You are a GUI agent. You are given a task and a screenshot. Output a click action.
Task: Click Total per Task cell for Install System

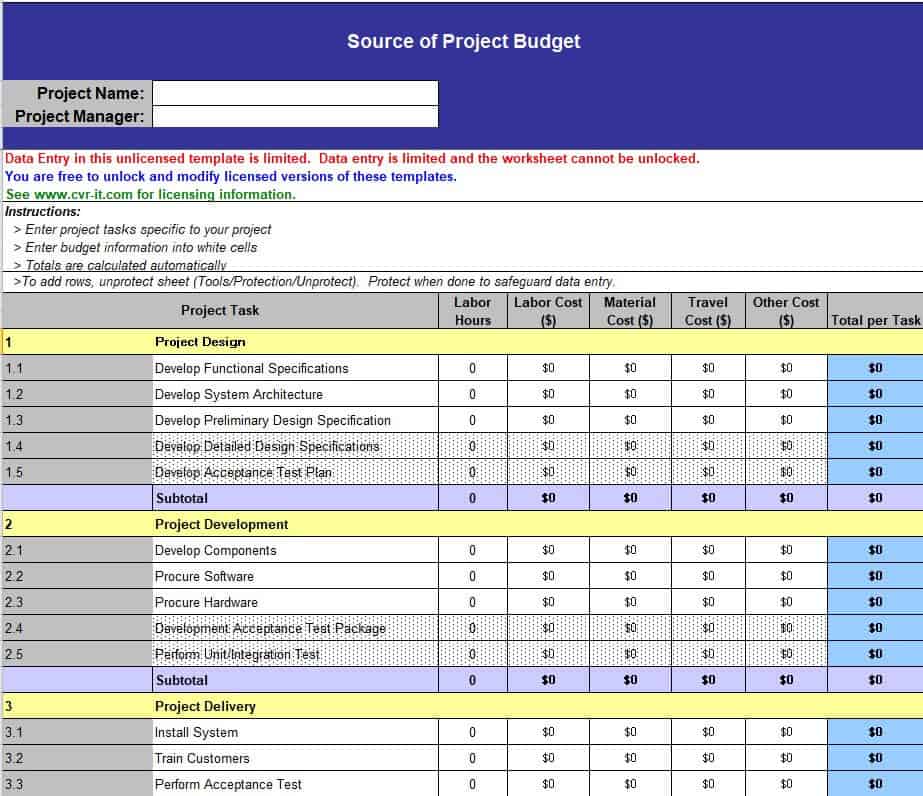click(x=875, y=732)
